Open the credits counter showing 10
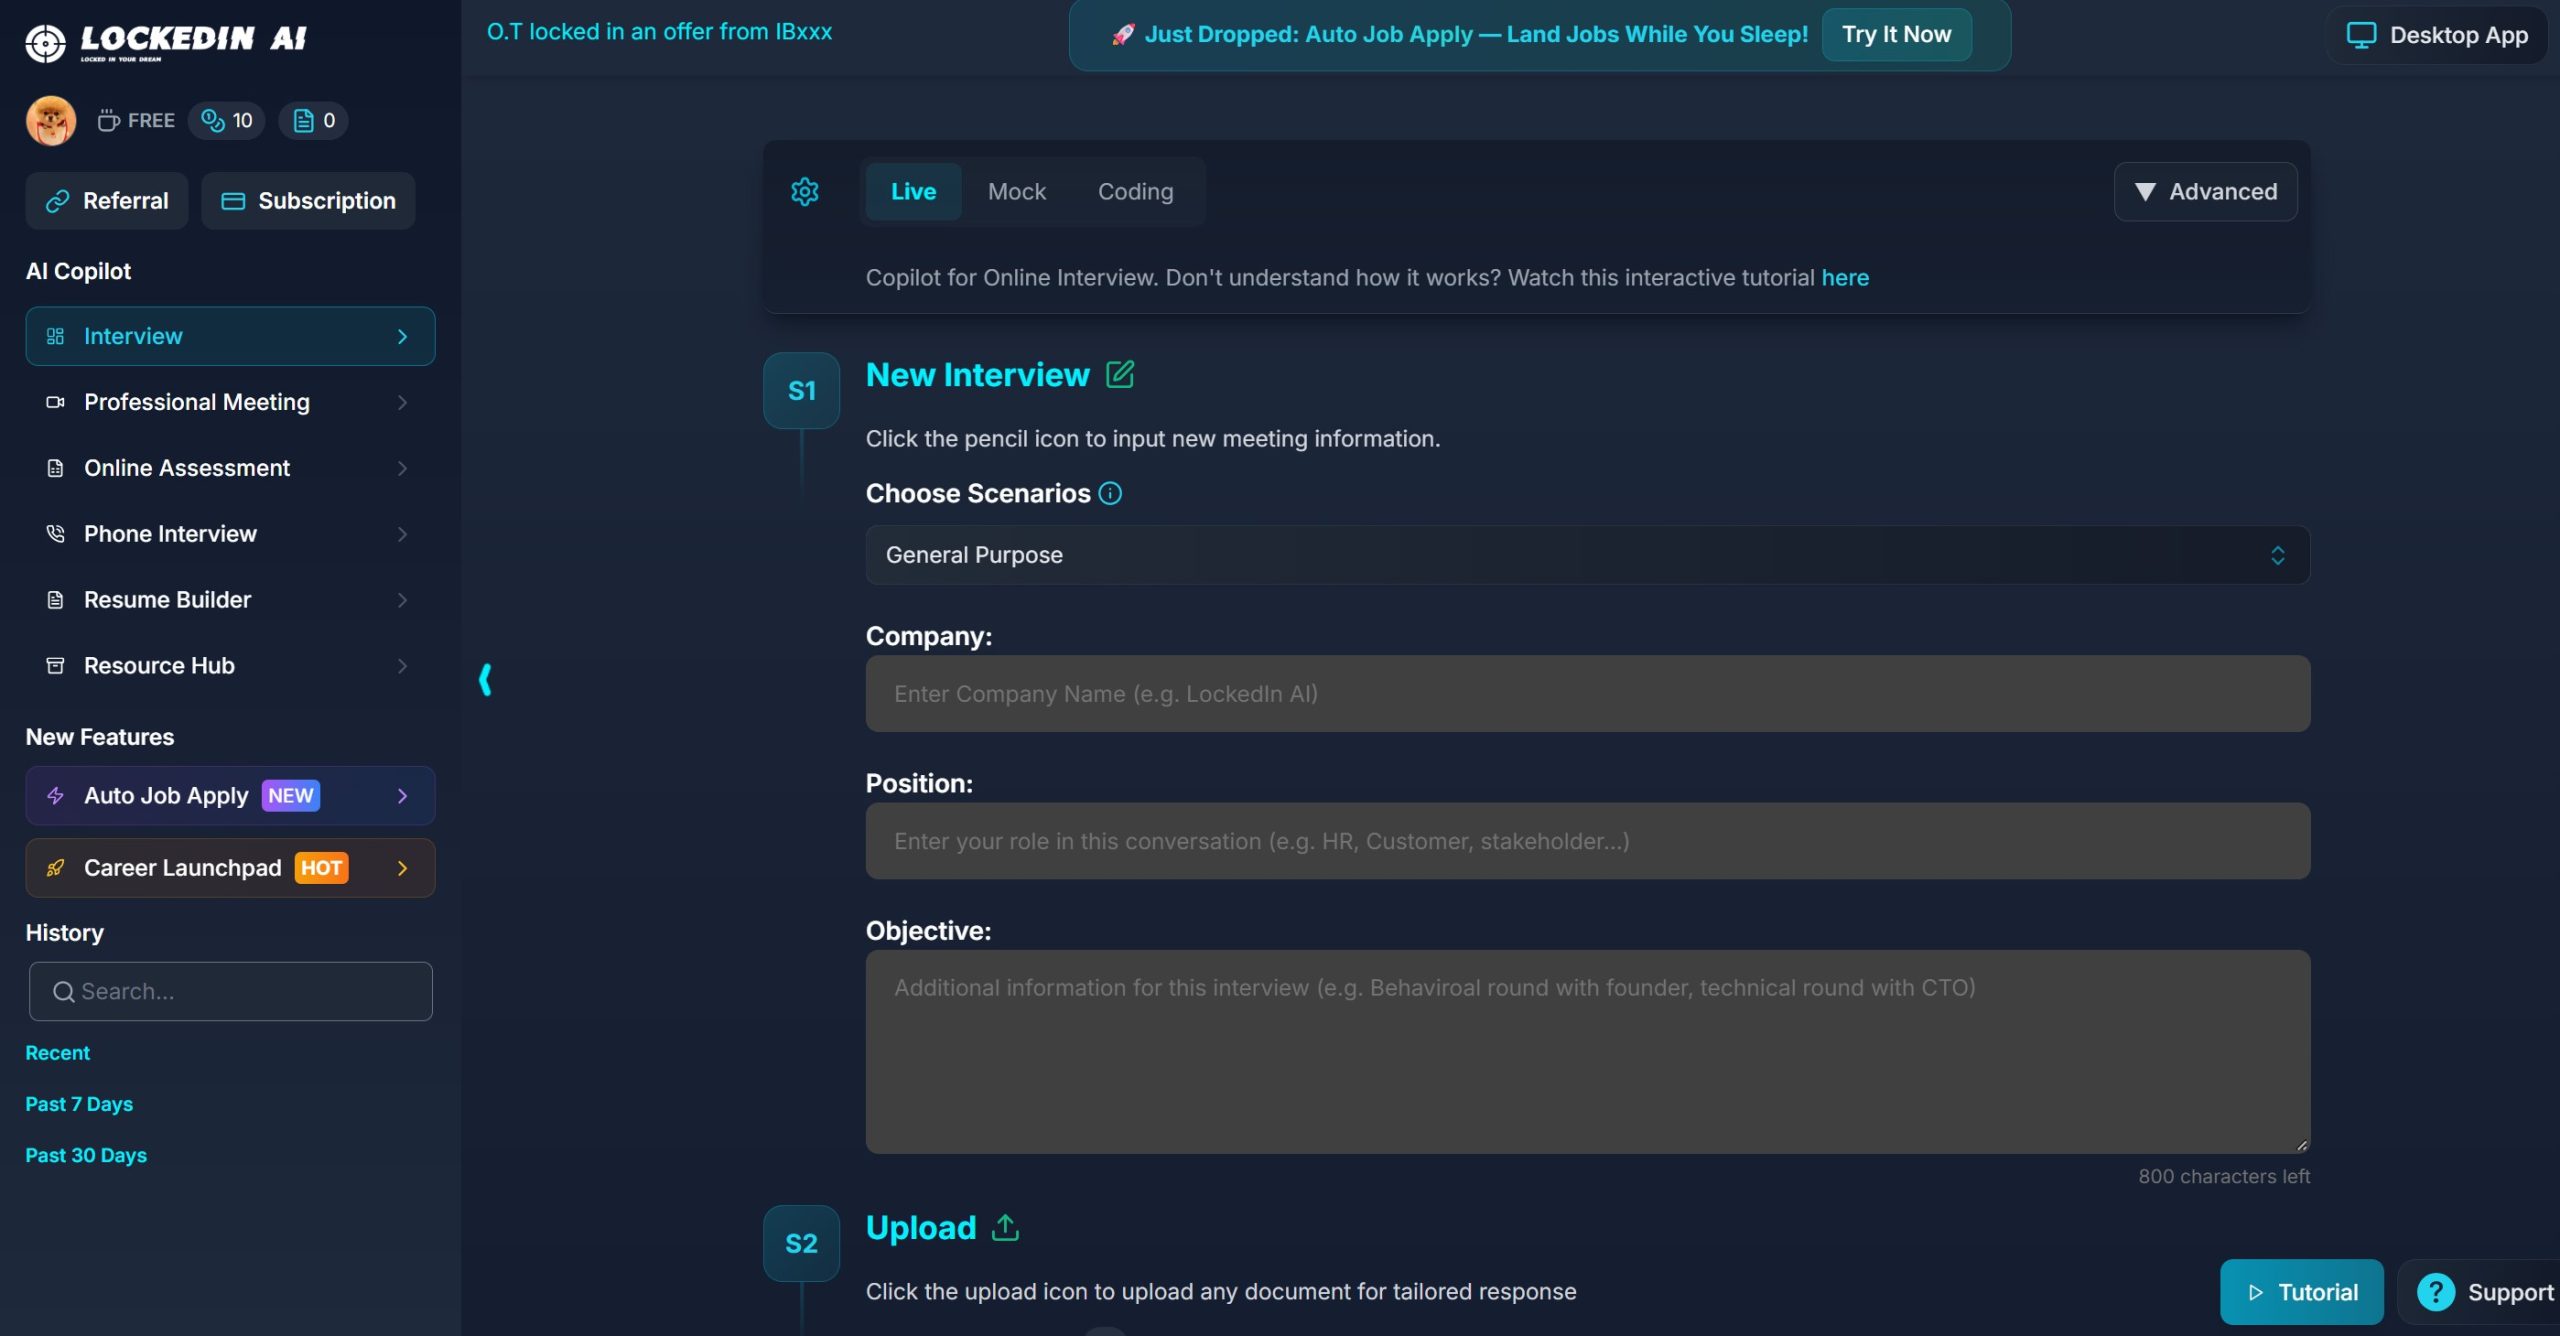Screen dimensions: 2560x1336 tap(227, 121)
